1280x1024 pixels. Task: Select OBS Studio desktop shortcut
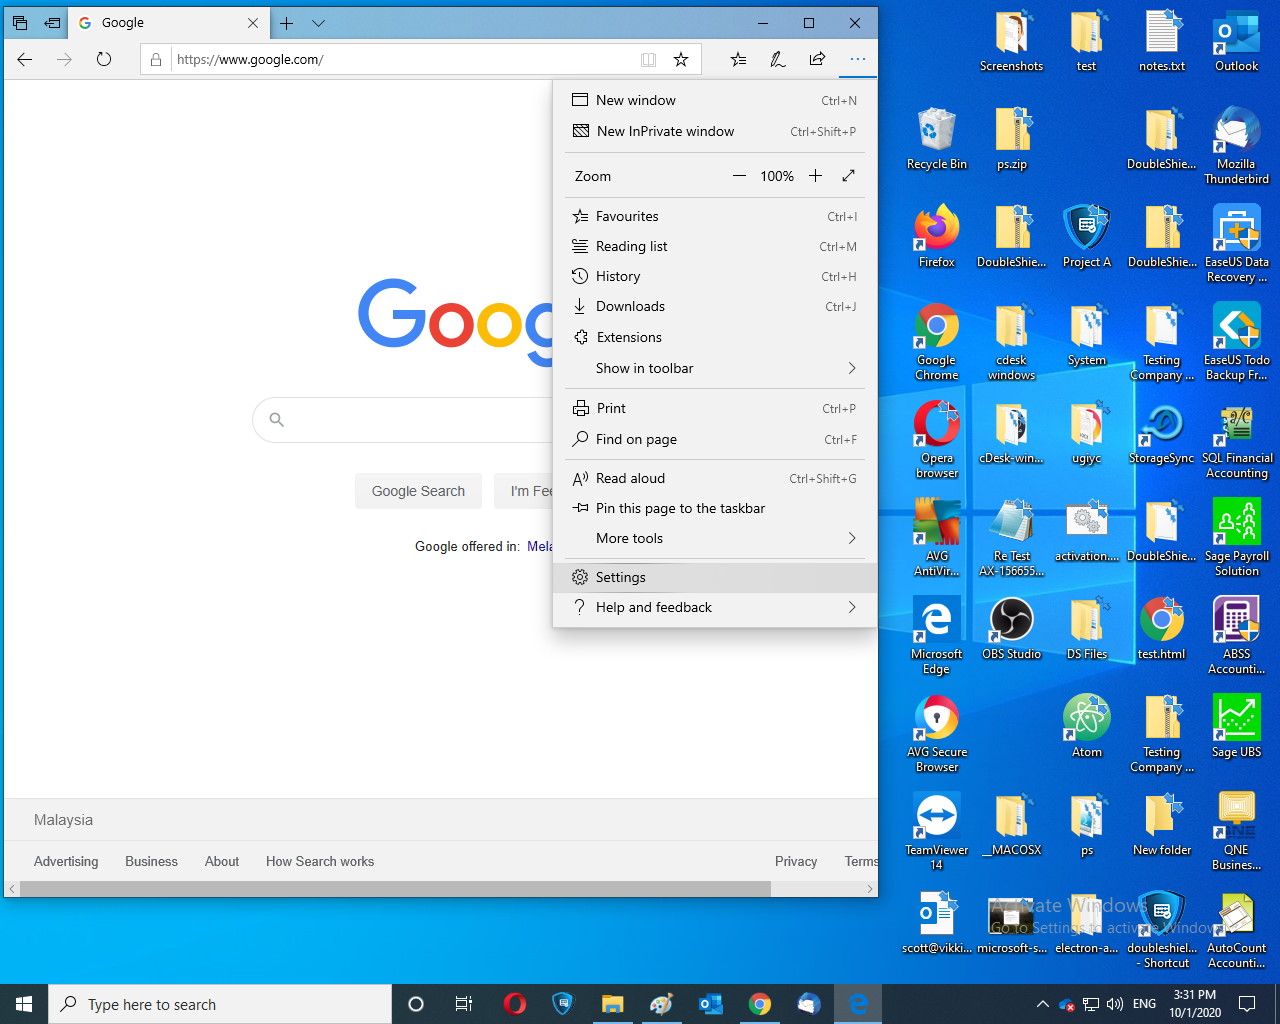click(x=1012, y=629)
